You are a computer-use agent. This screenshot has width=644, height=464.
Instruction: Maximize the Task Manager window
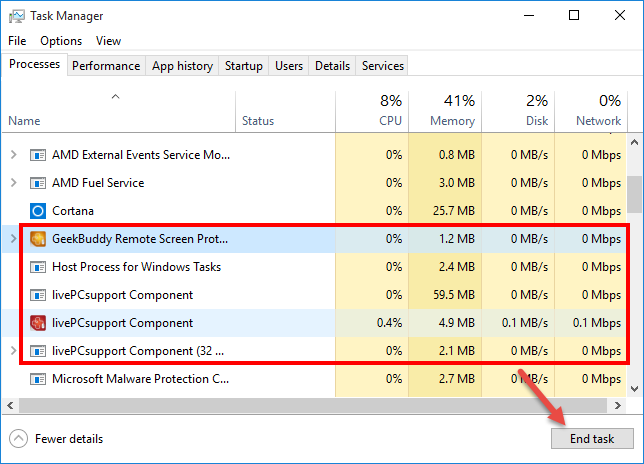[574, 16]
